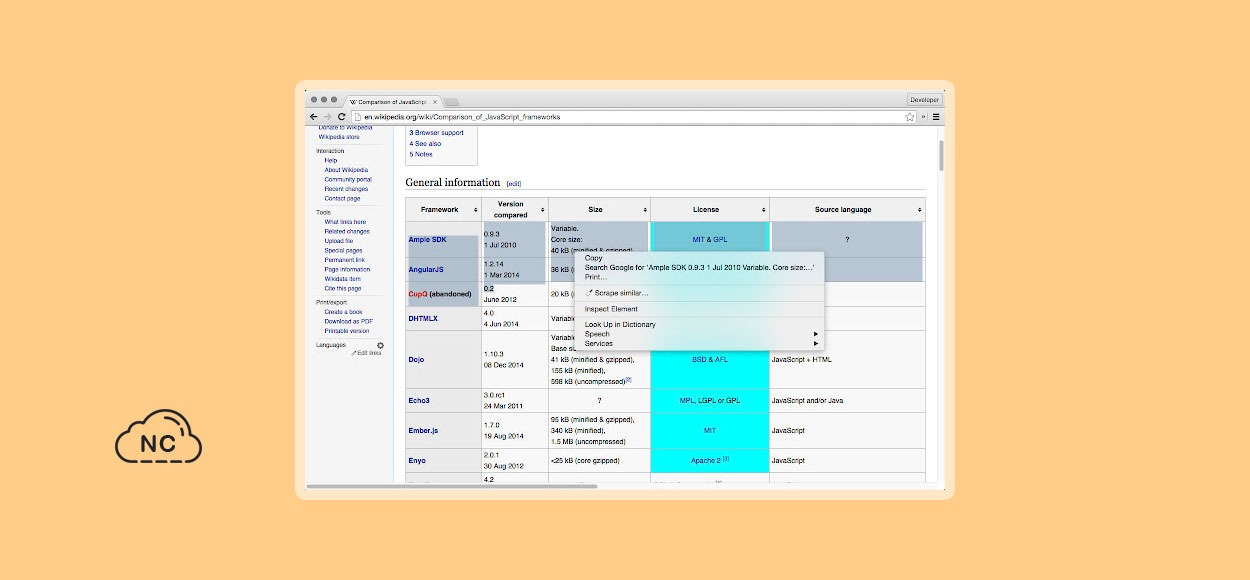Sort table by the Framework column
This screenshot has width=1250, height=580.
coord(475,210)
